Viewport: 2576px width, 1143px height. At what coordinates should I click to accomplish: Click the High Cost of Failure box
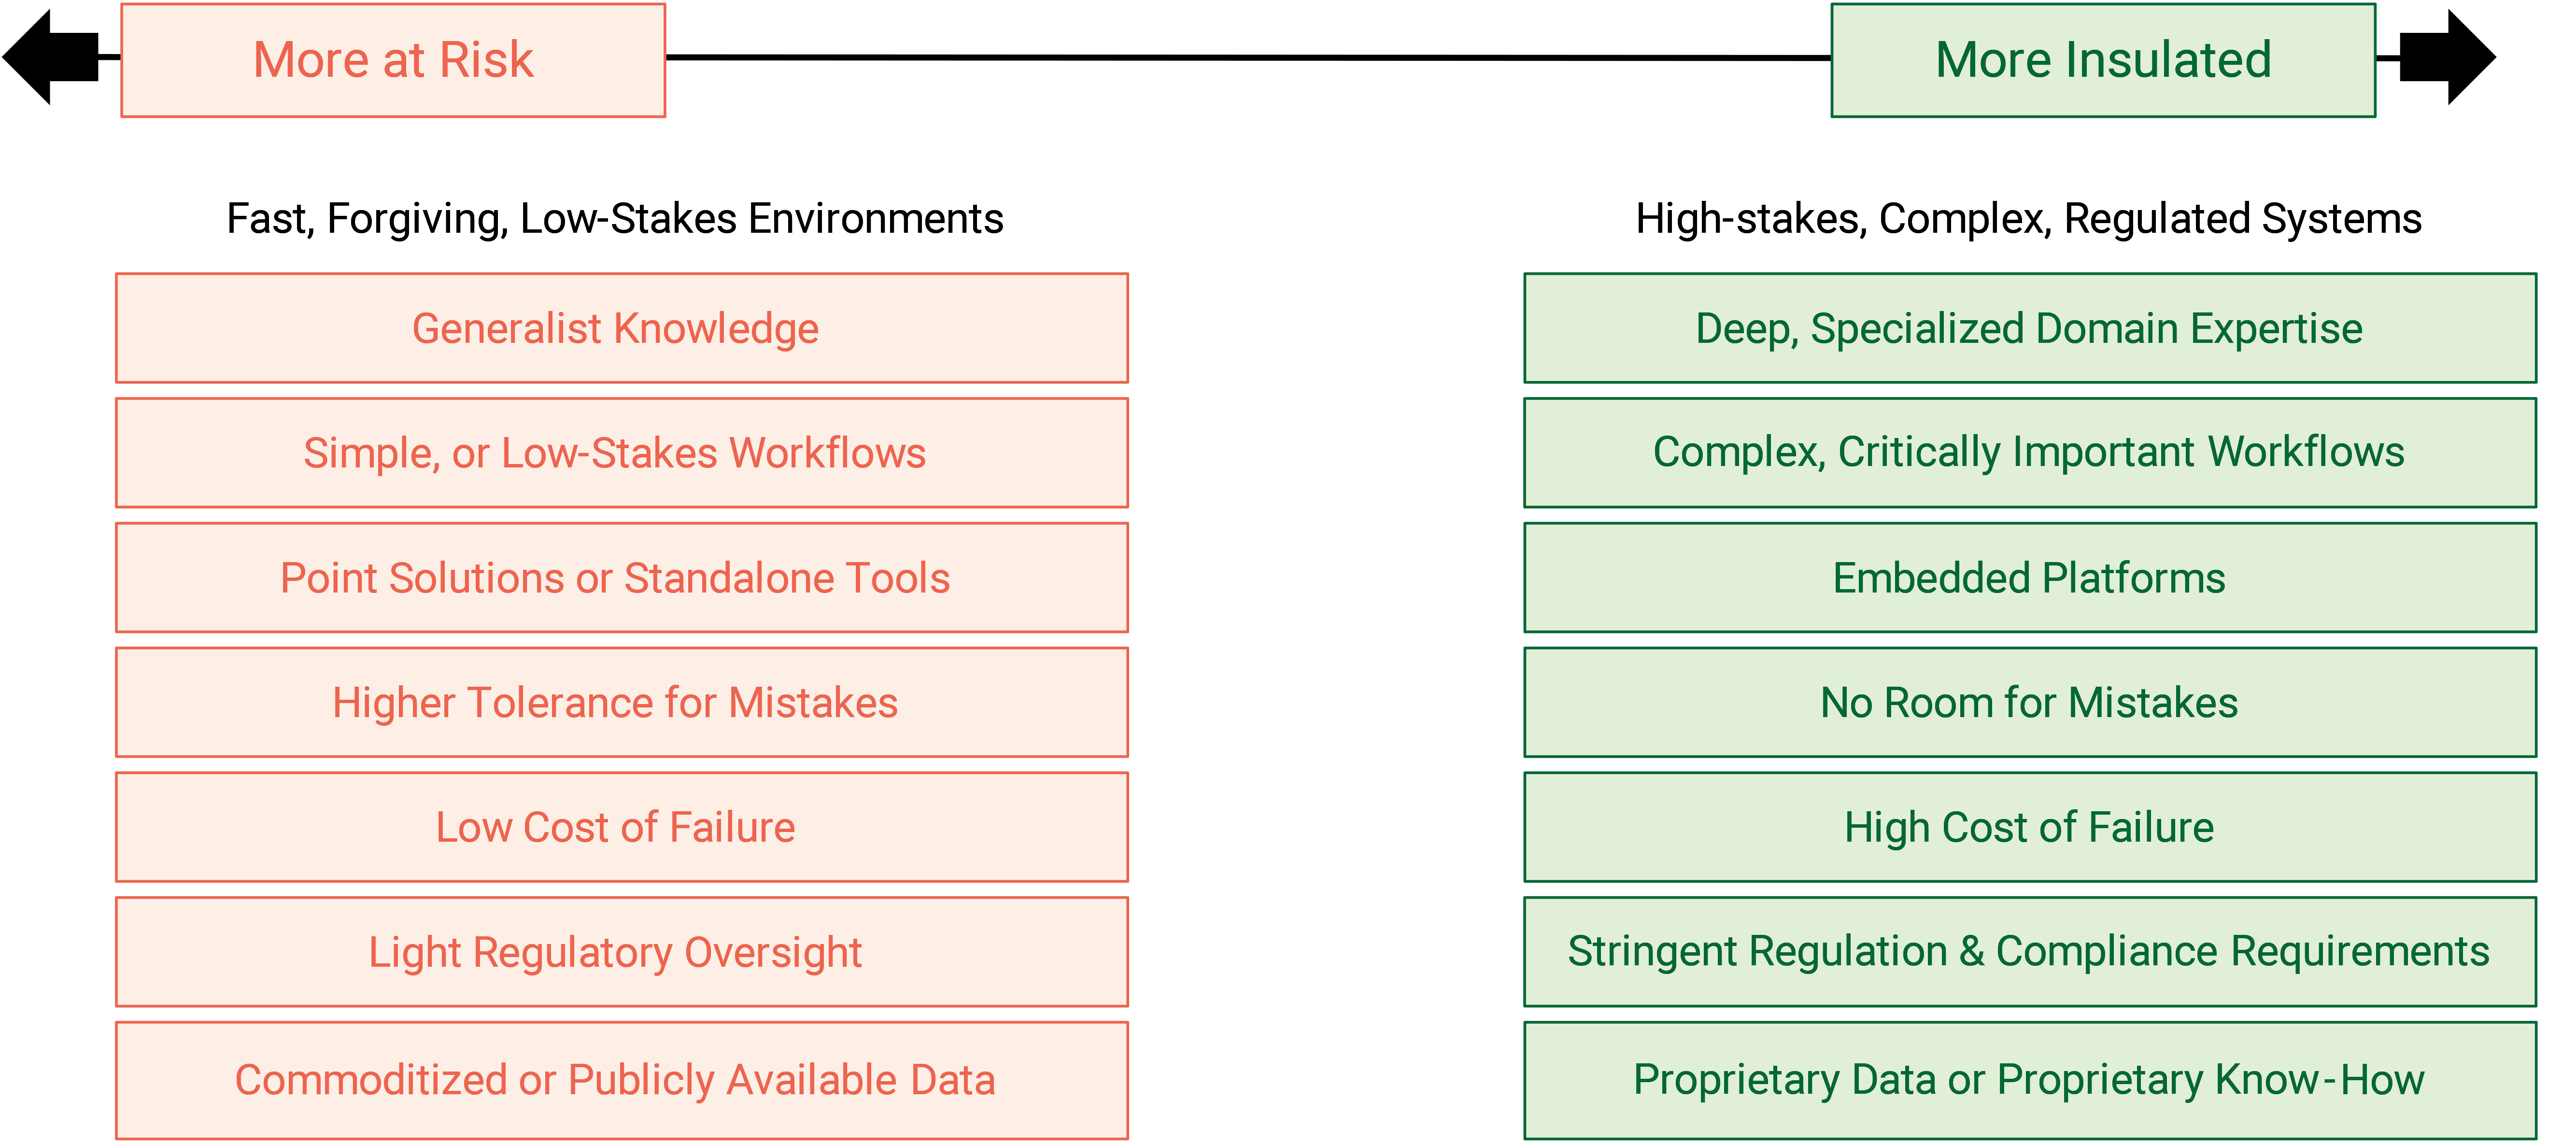(2030, 827)
